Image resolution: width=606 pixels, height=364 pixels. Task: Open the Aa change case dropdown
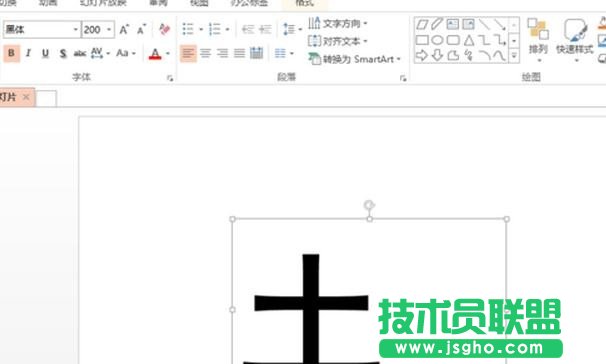click(x=126, y=53)
